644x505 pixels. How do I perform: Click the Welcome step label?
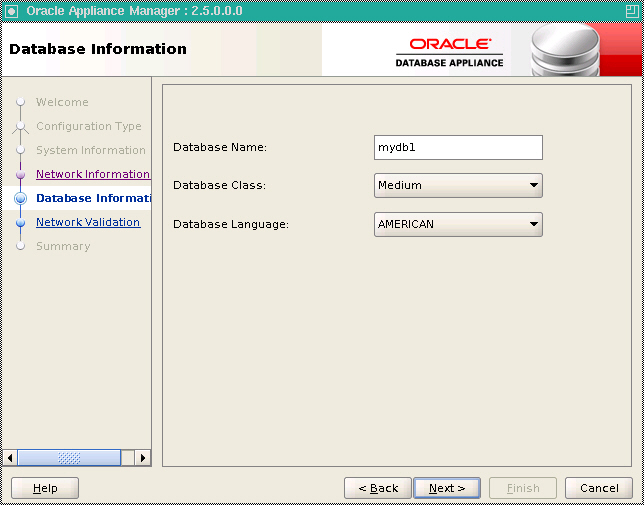coord(62,102)
